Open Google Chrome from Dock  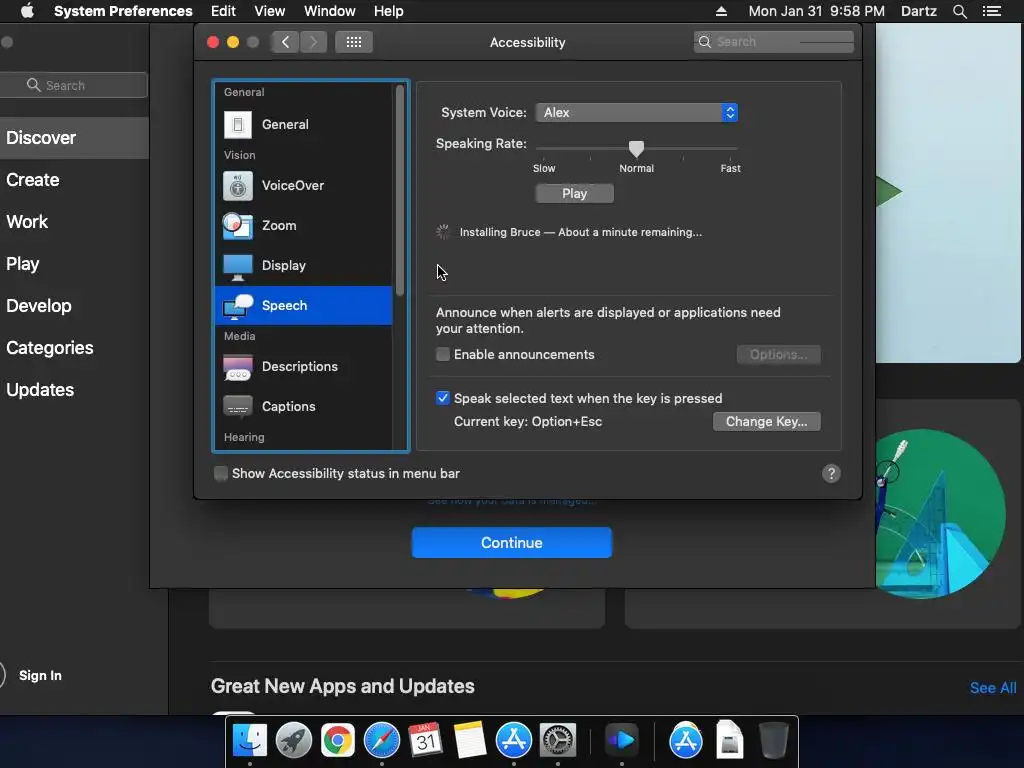click(338, 740)
